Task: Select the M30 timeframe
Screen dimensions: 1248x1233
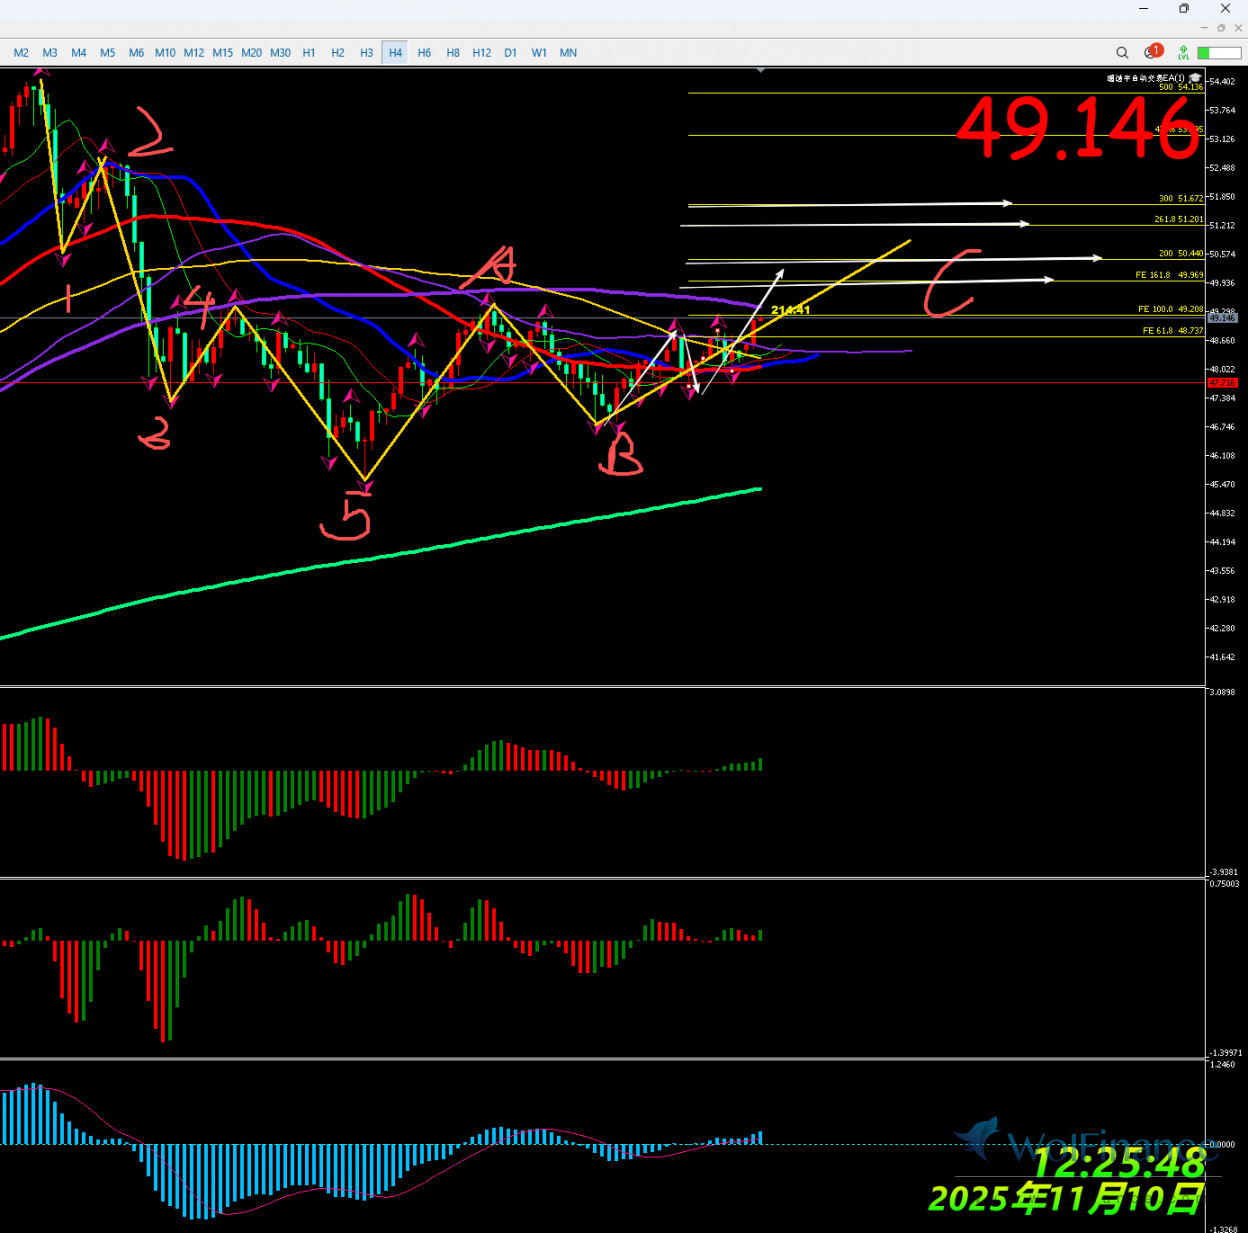Action: pyautogui.click(x=280, y=53)
